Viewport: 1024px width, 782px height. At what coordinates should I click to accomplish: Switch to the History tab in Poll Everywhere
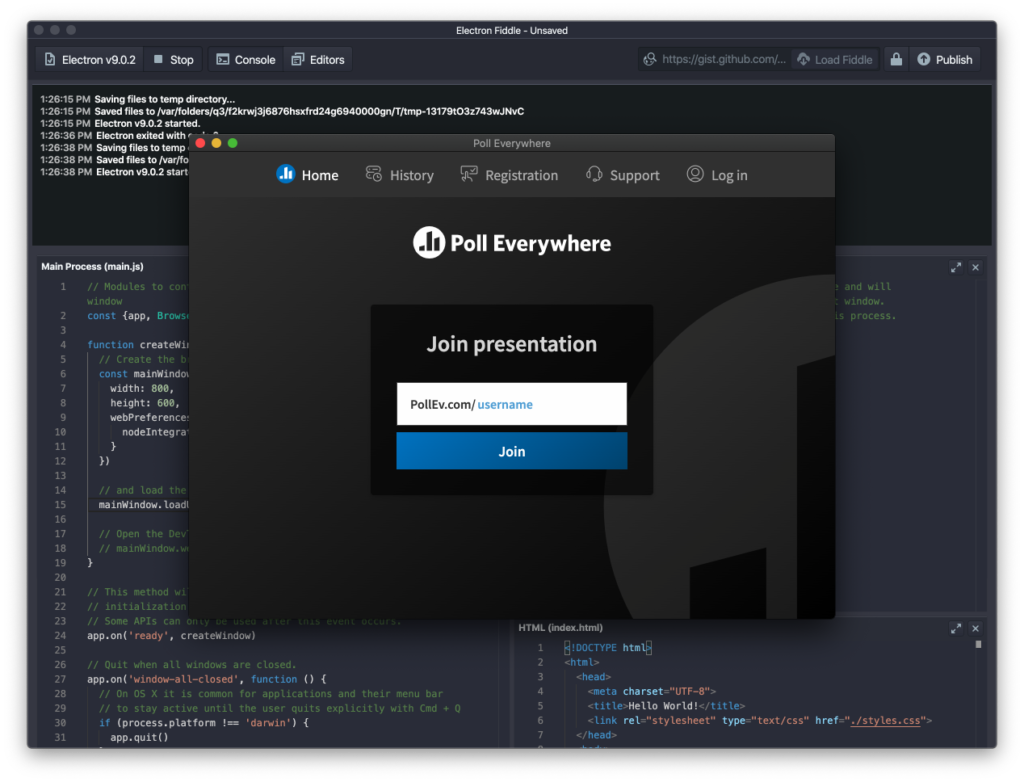(399, 174)
